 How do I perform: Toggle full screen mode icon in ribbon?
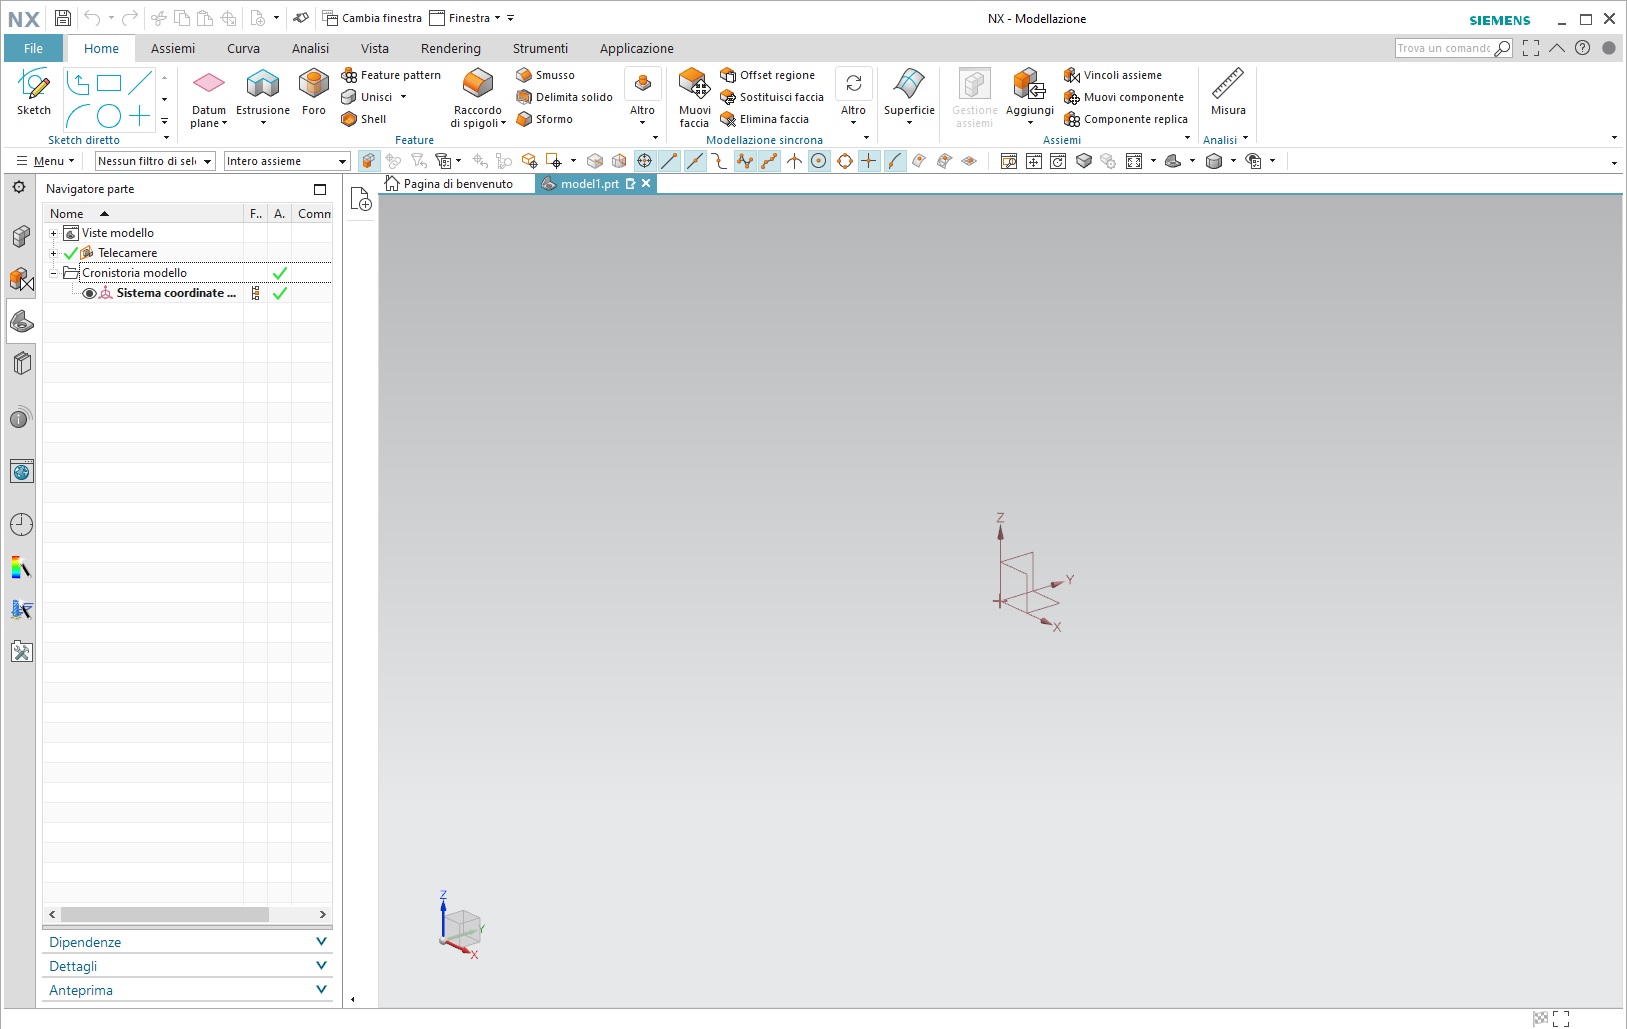tap(1531, 48)
